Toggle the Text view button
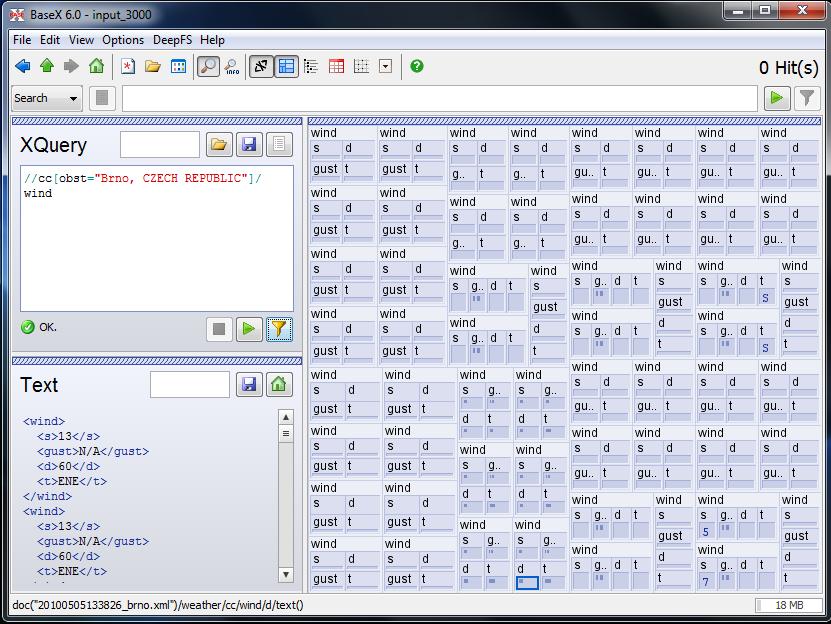 coord(261,66)
